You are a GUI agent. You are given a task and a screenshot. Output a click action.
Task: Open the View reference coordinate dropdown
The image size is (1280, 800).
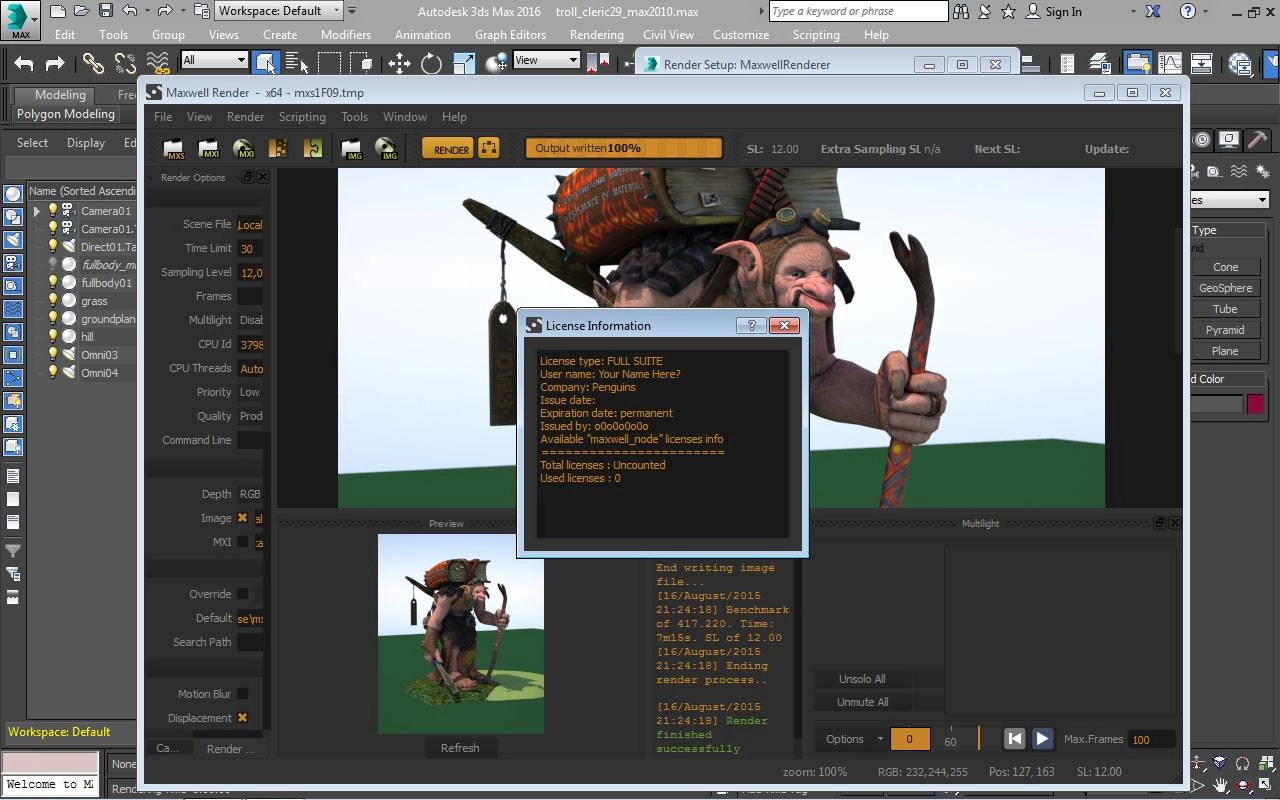[x=546, y=60]
